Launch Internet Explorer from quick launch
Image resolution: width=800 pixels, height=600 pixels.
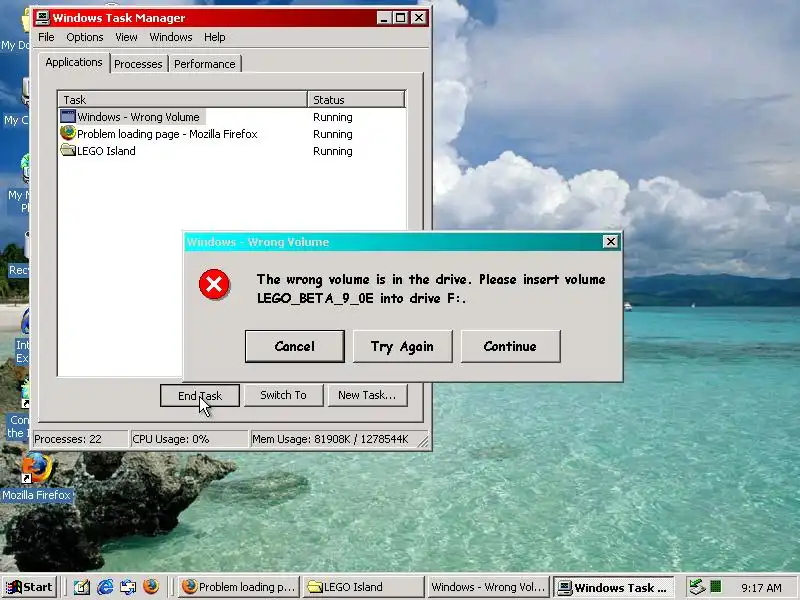(x=105, y=587)
